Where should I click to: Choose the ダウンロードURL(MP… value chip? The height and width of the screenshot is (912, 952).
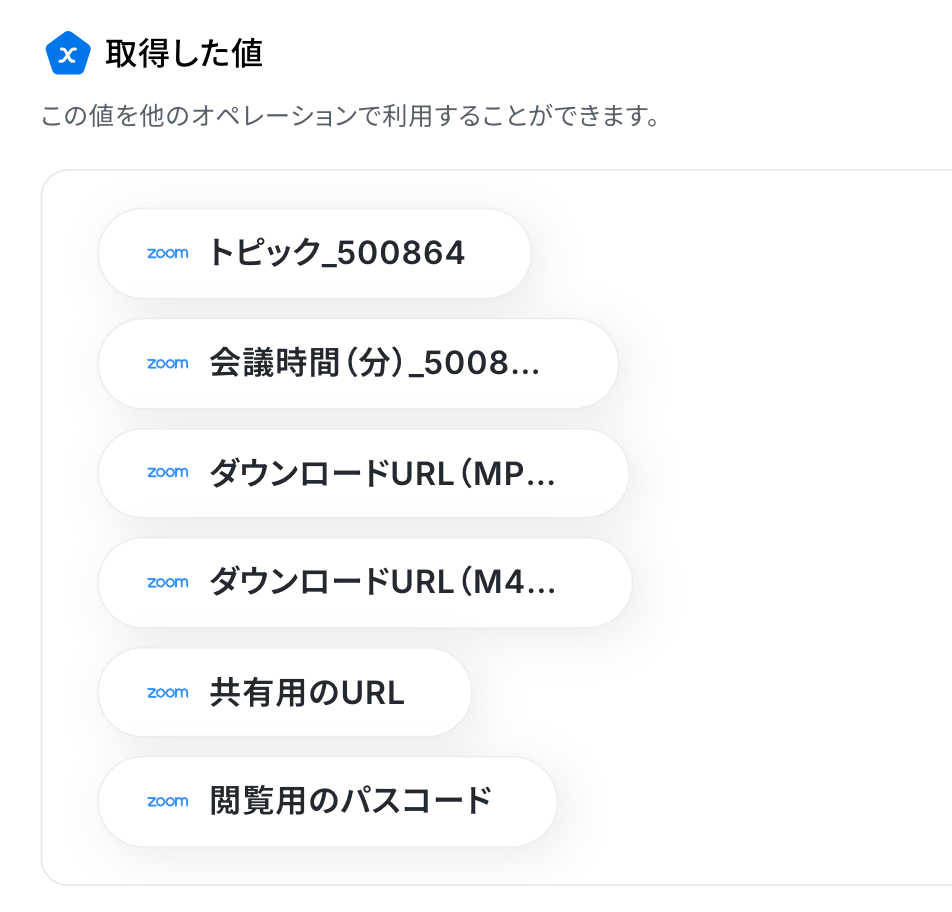click(364, 473)
